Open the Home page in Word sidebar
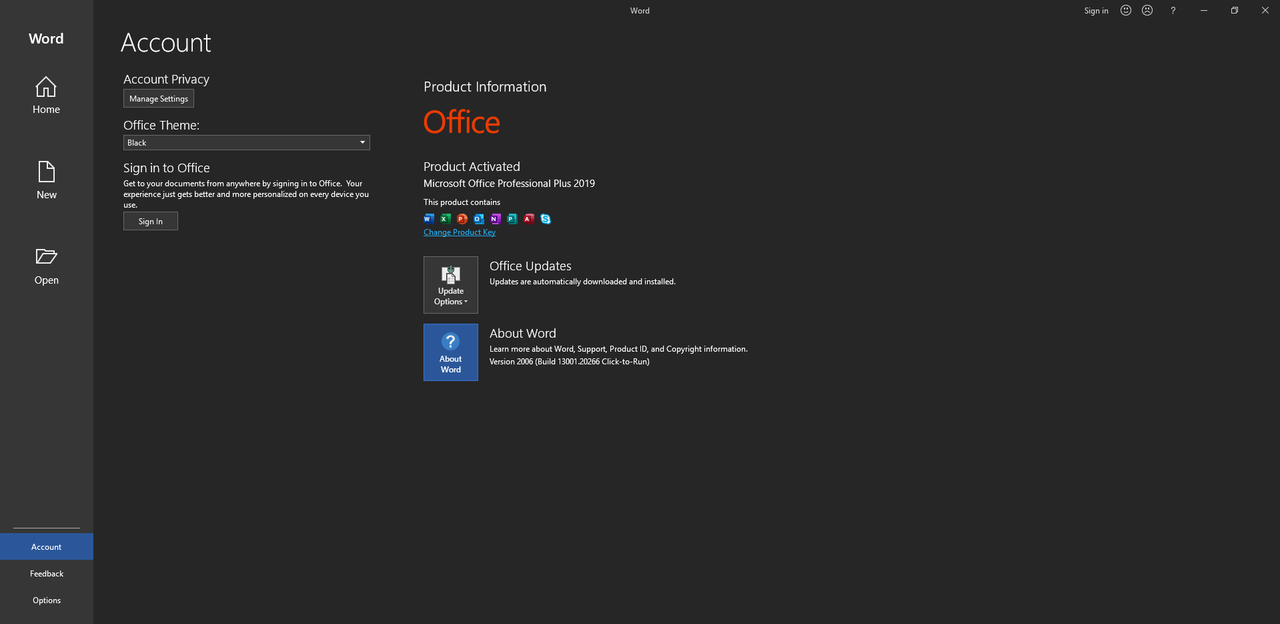 (46, 95)
